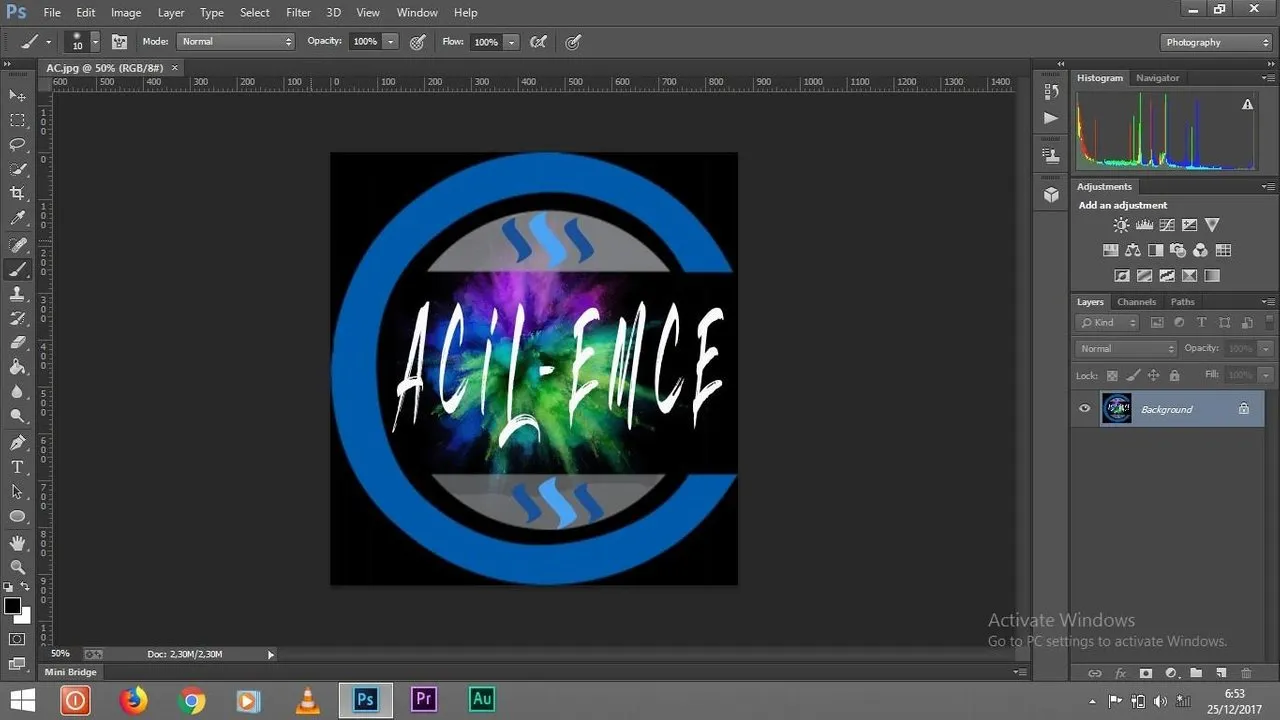Add a Brightness/Contrast adjustment
The width and height of the screenshot is (1280, 720).
pos(1121,225)
